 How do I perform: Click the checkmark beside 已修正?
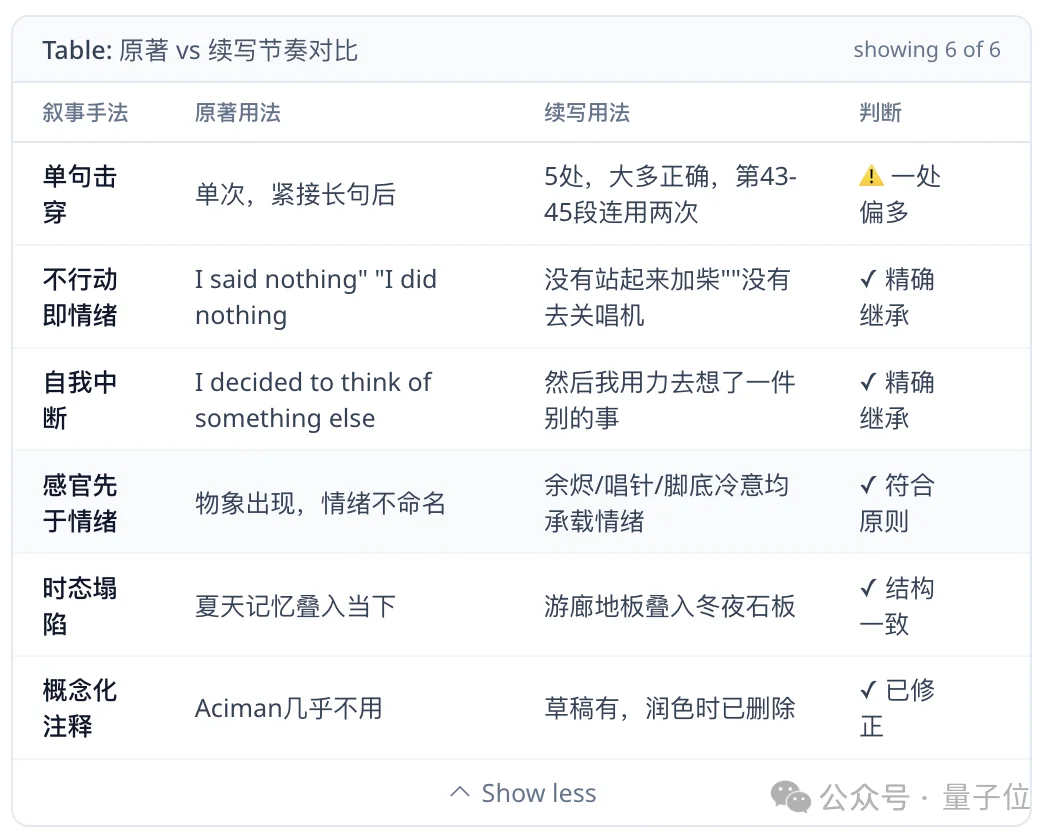coord(868,691)
